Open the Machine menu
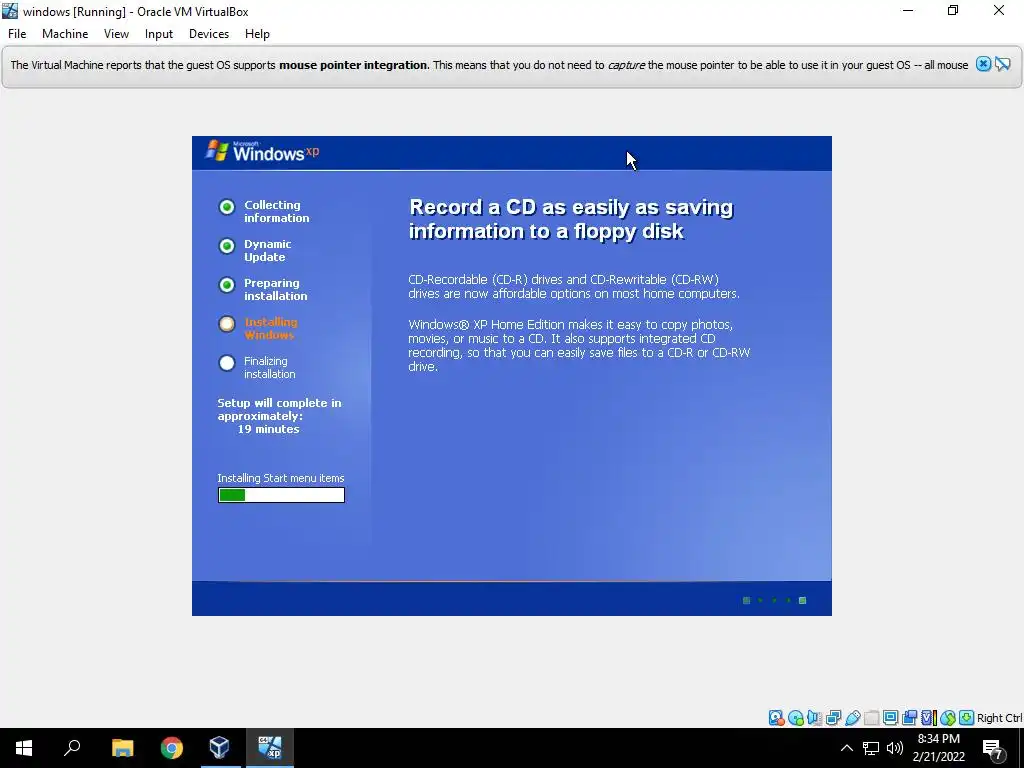The image size is (1024, 768). pyautogui.click(x=65, y=34)
